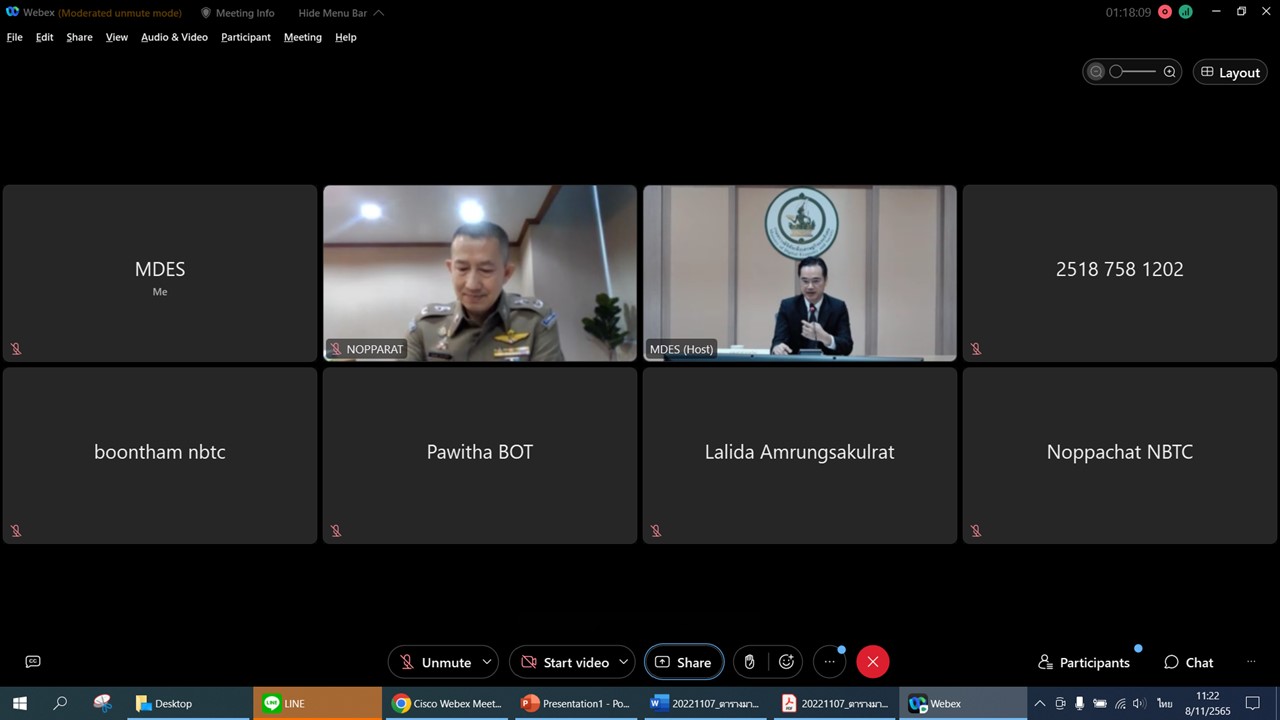Open the Participant menu
The height and width of the screenshot is (720, 1280).
[x=246, y=37]
